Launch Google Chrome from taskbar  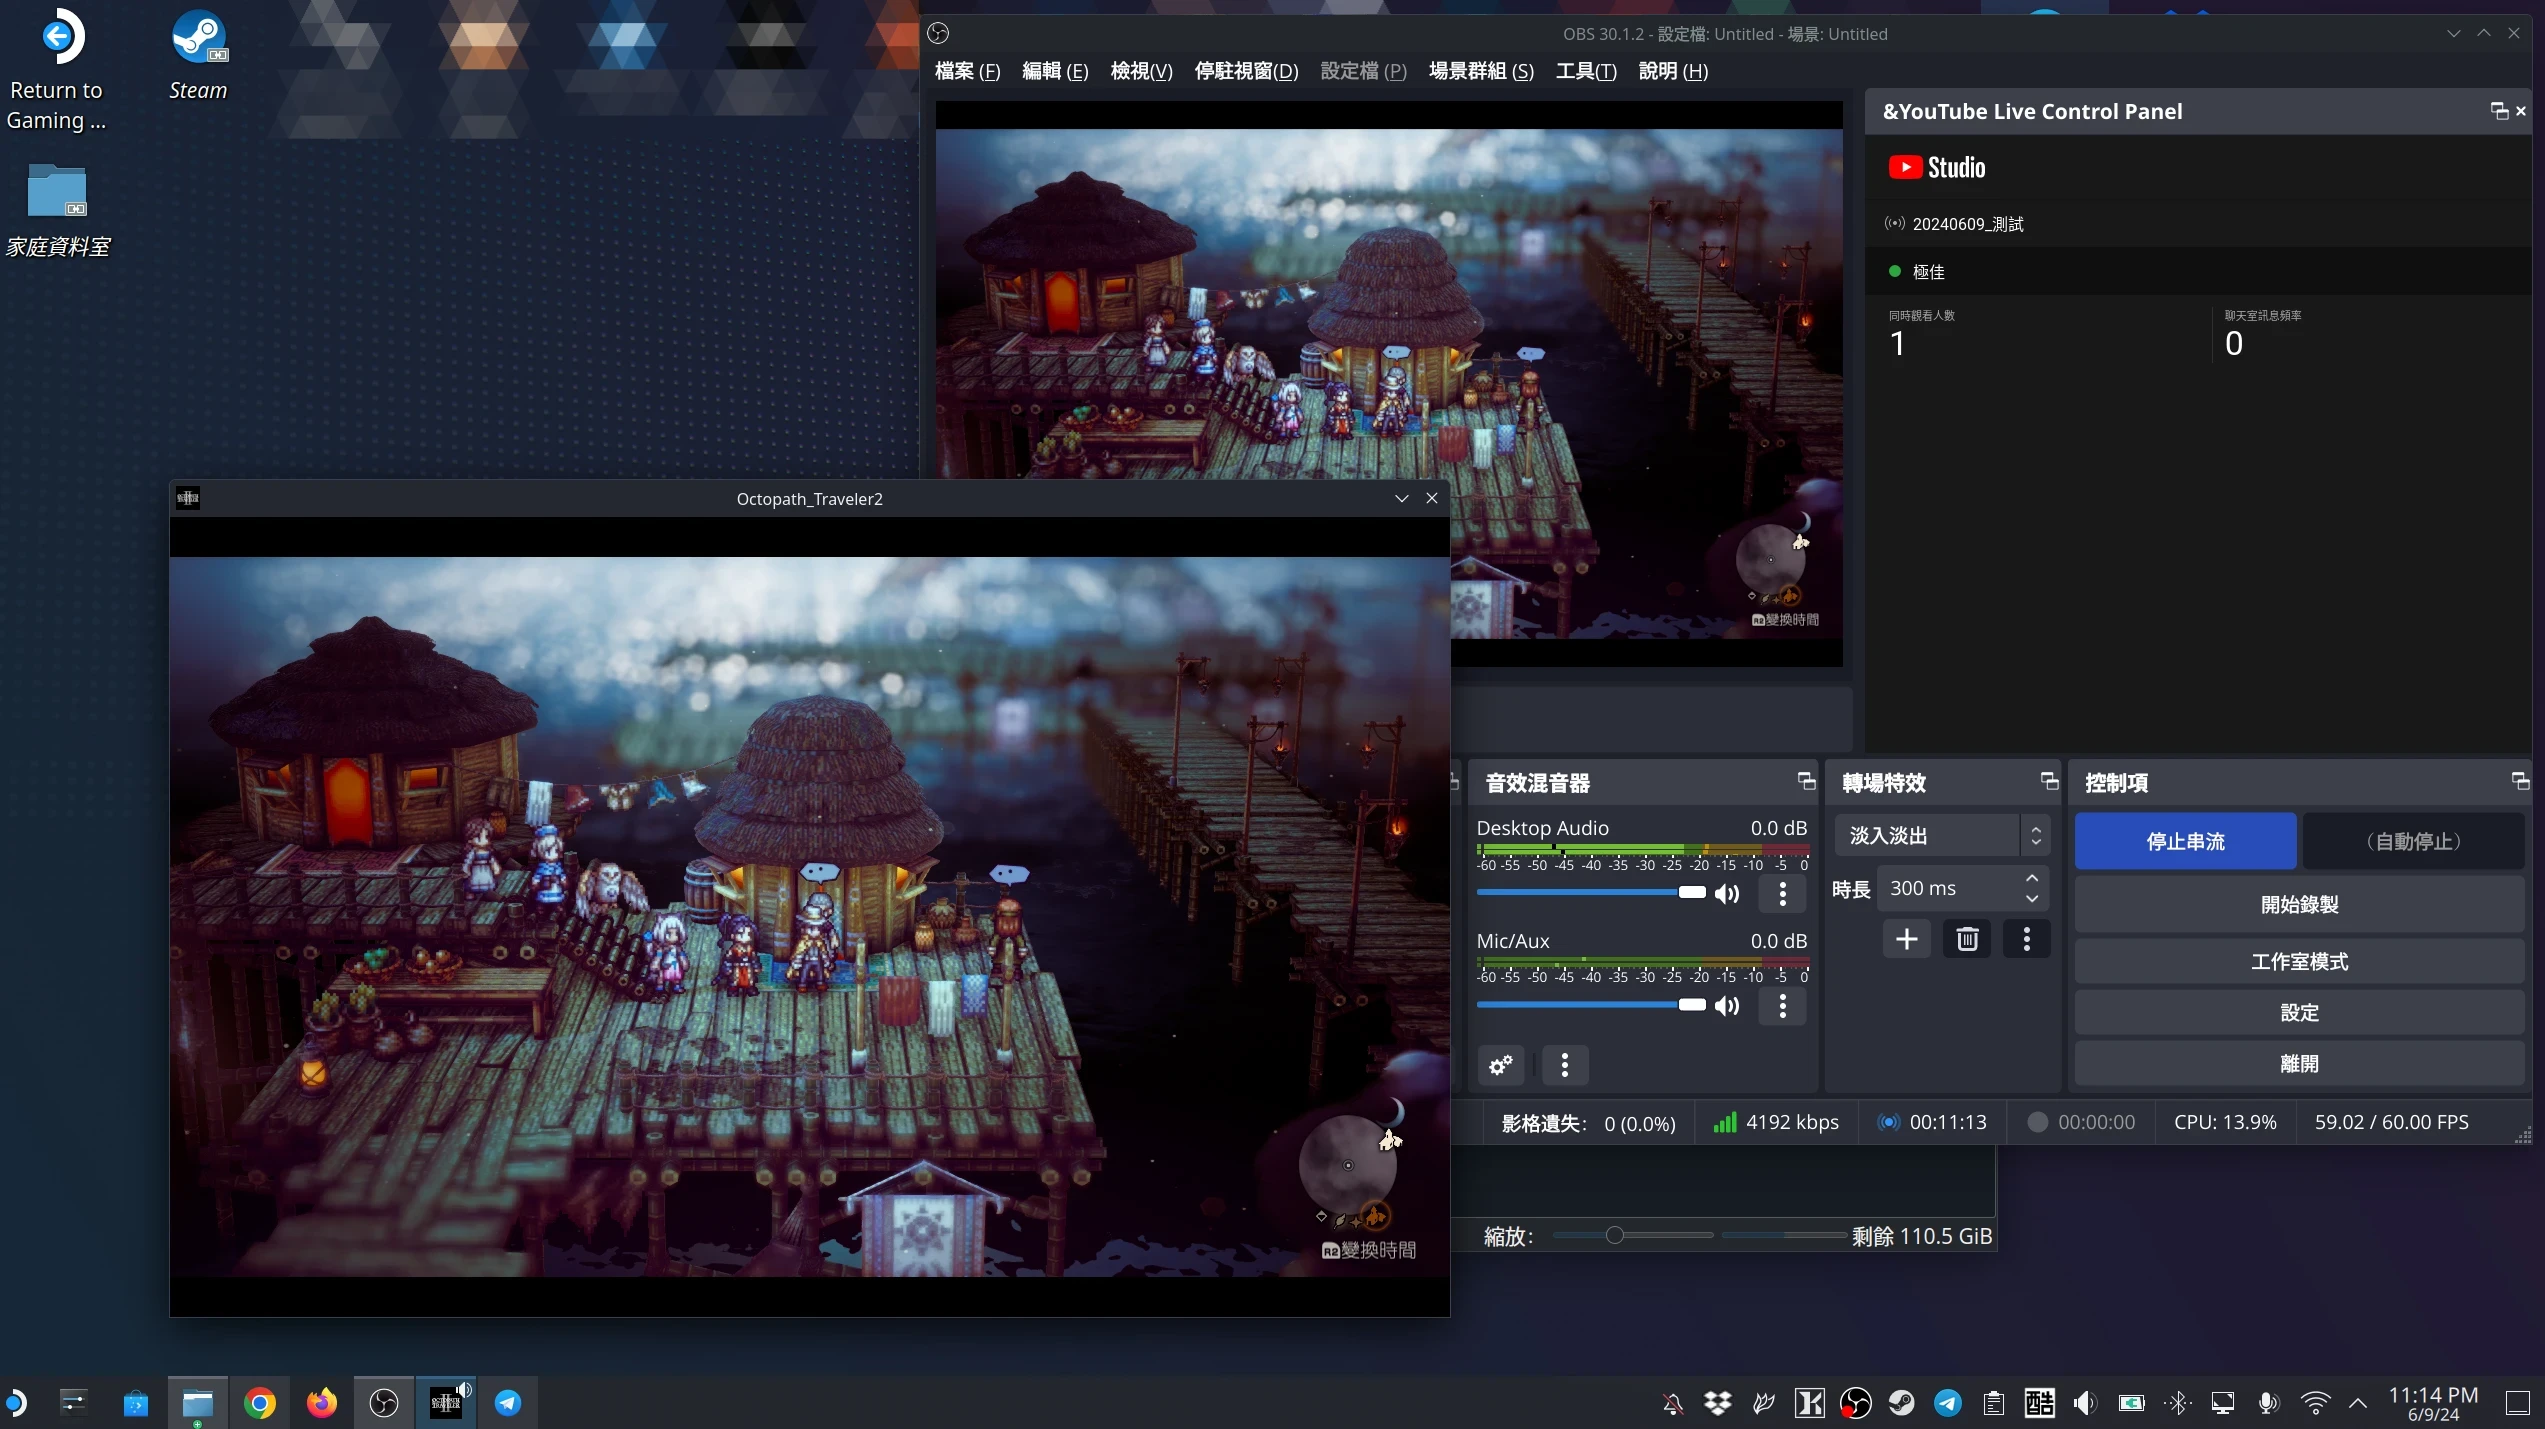(x=260, y=1403)
